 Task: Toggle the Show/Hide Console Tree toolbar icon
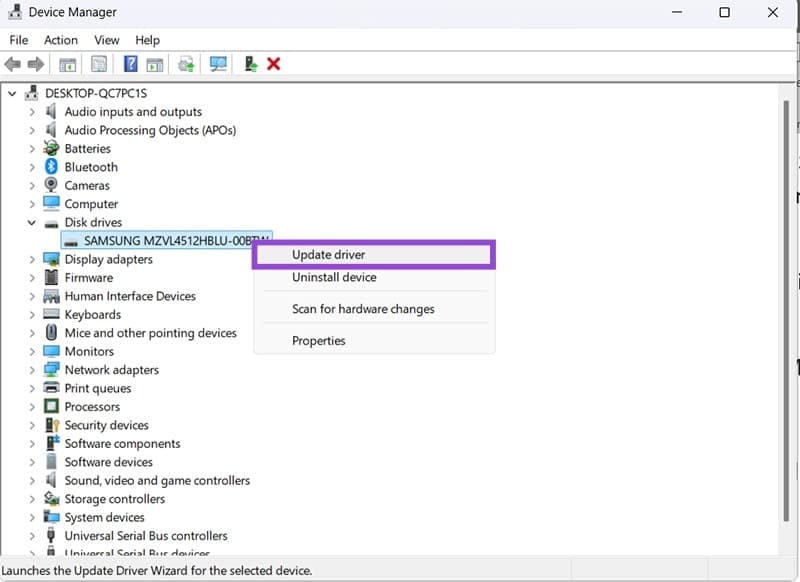[67, 63]
